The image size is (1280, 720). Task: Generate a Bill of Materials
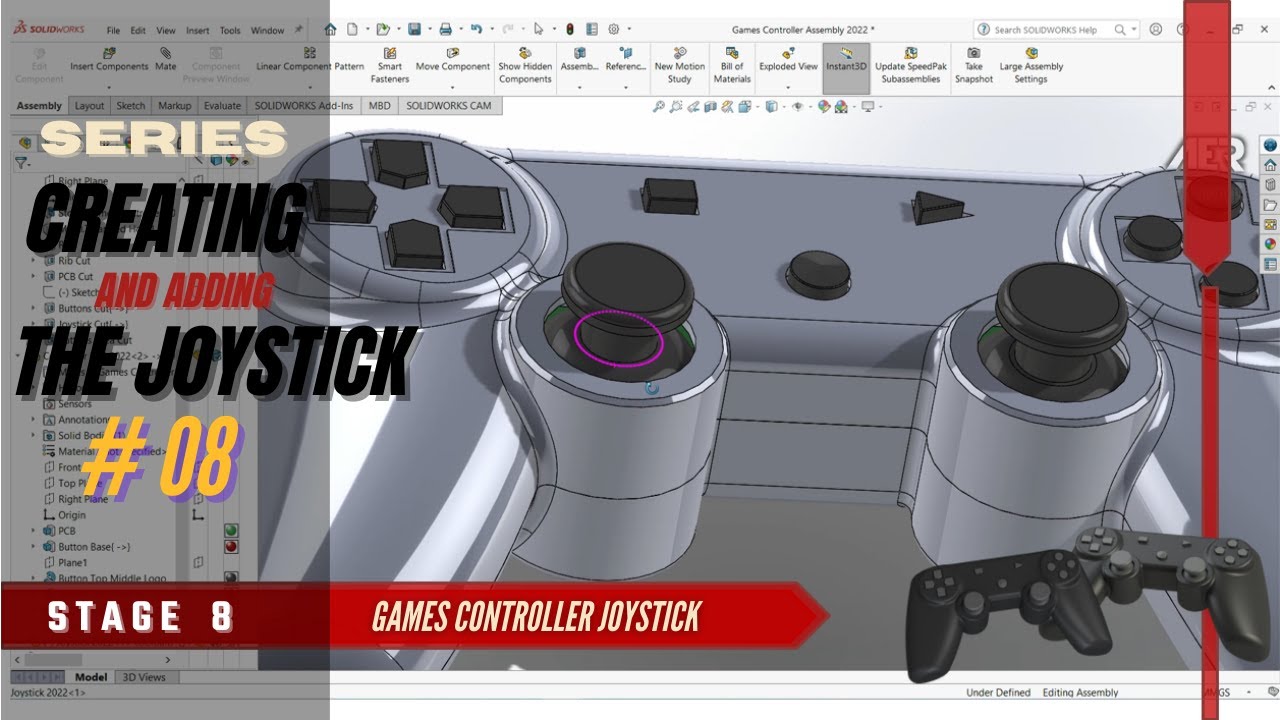click(x=732, y=65)
